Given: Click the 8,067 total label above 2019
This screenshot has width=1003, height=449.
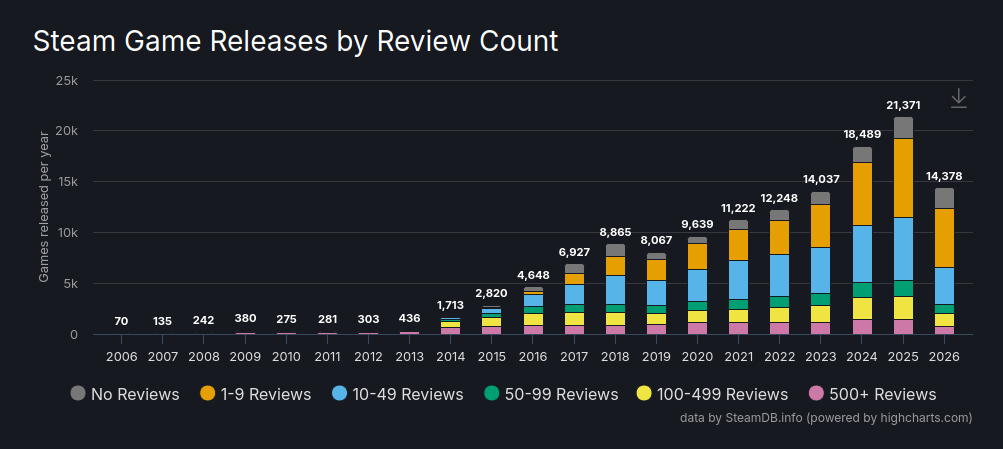Looking at the screenshot, I should point(657,240).
